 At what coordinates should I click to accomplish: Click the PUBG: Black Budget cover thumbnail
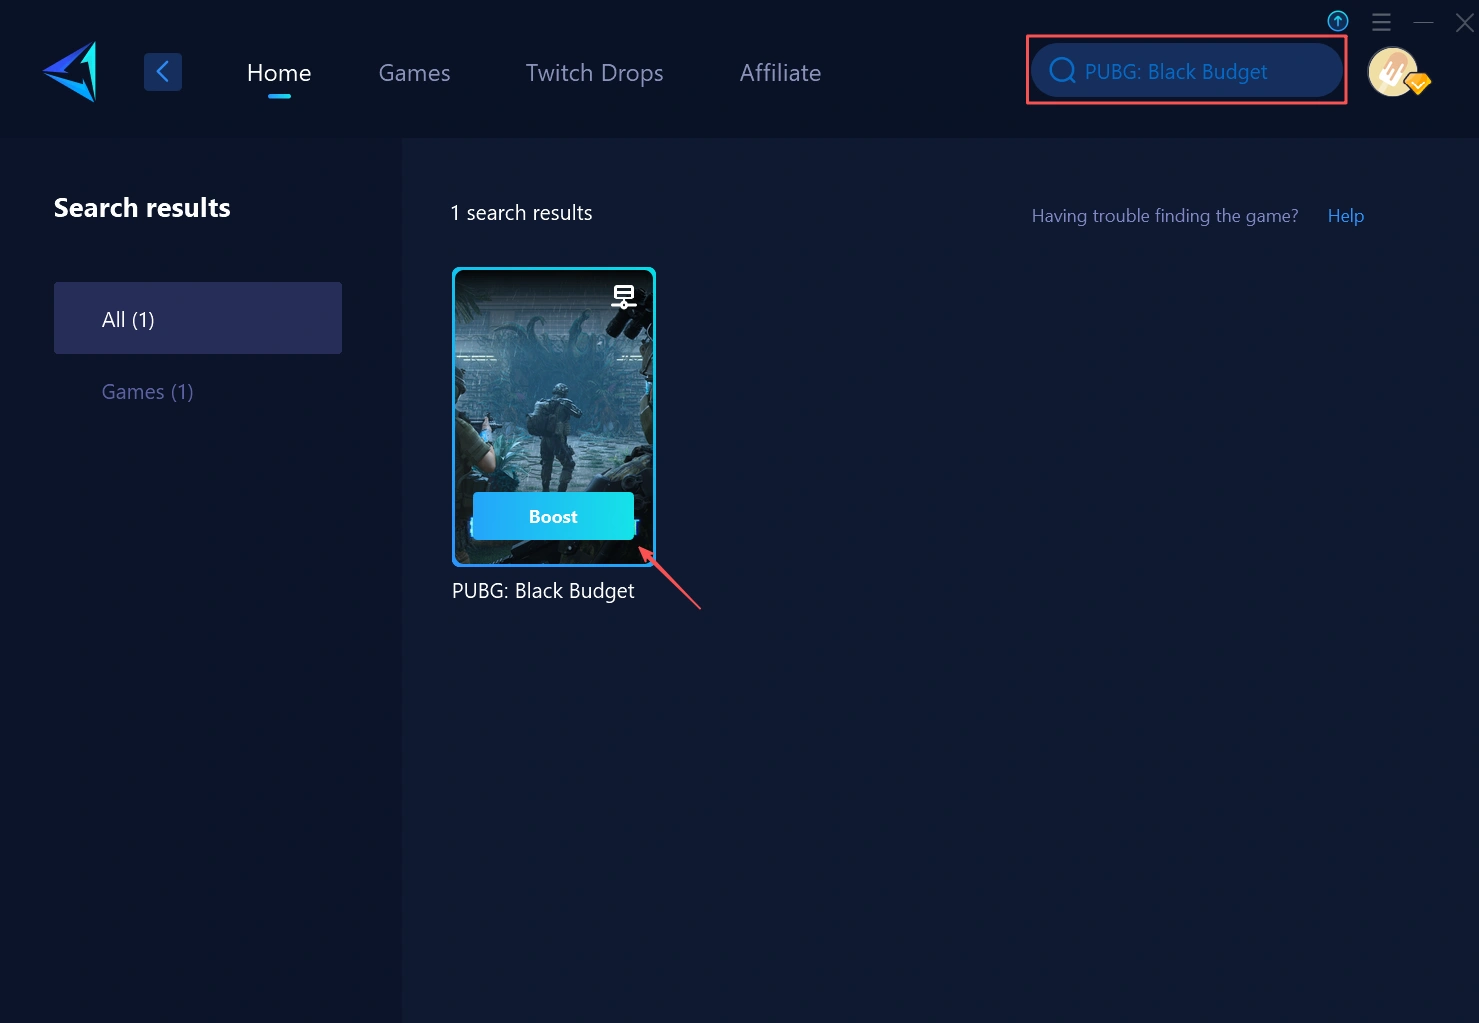[553, 400]
